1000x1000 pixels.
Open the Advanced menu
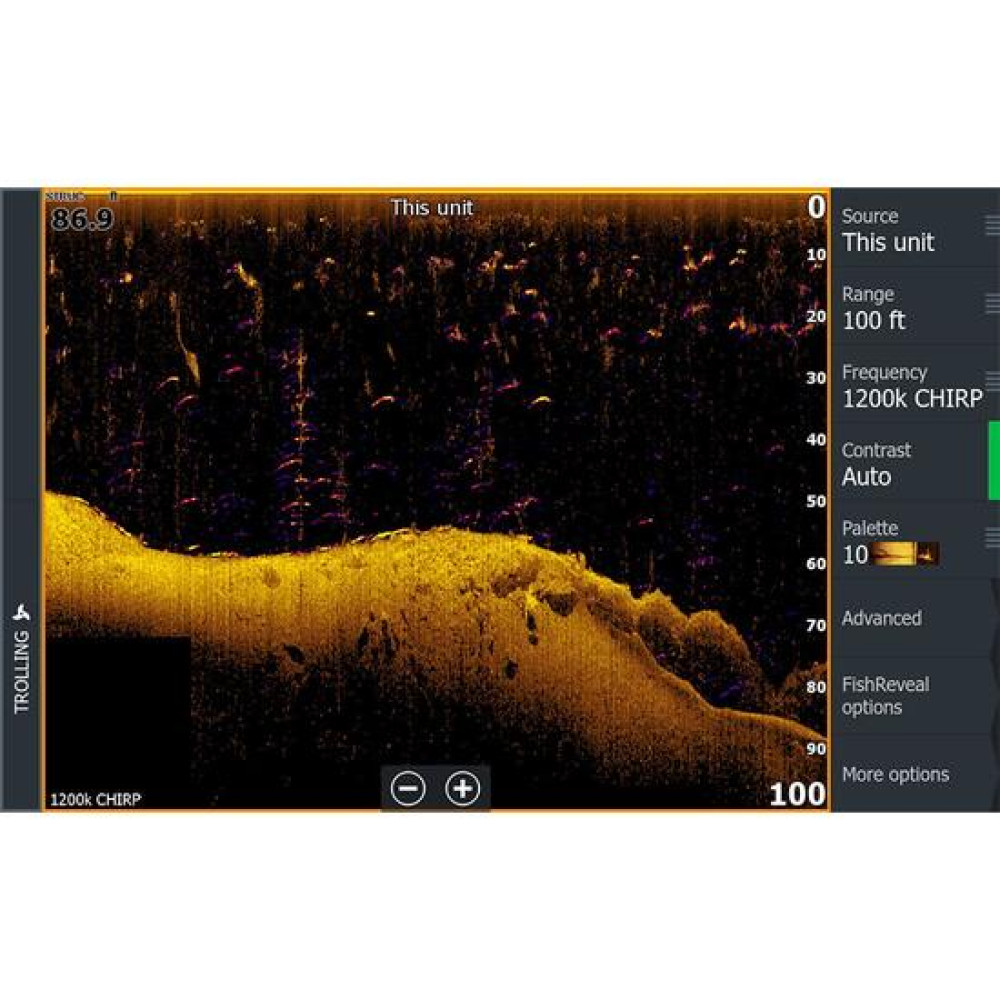click(882, 618)
